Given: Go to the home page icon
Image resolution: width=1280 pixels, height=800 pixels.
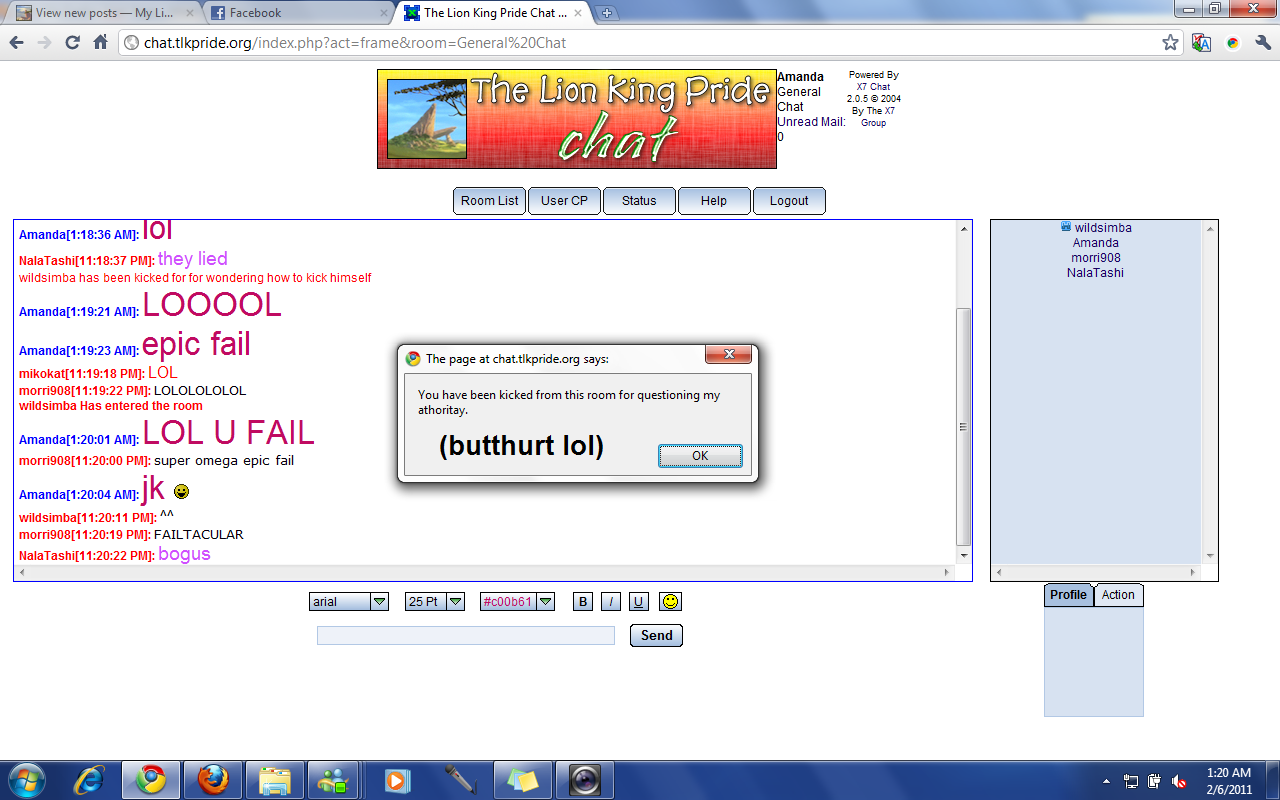Looking at the screenshot, I should [x=100, y=43].
